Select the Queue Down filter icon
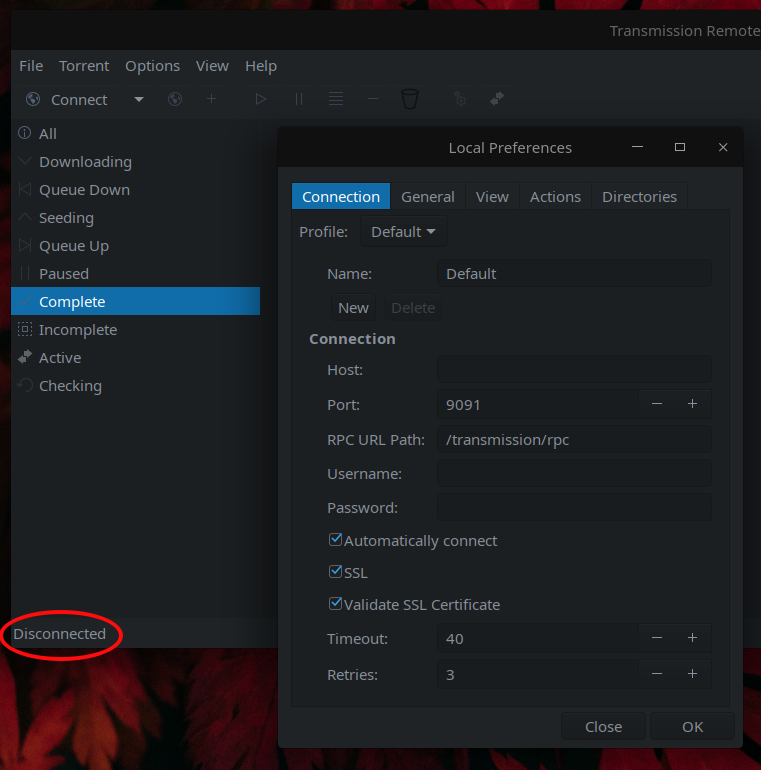Screen dimensions: 761x772 tap(25, 189)
